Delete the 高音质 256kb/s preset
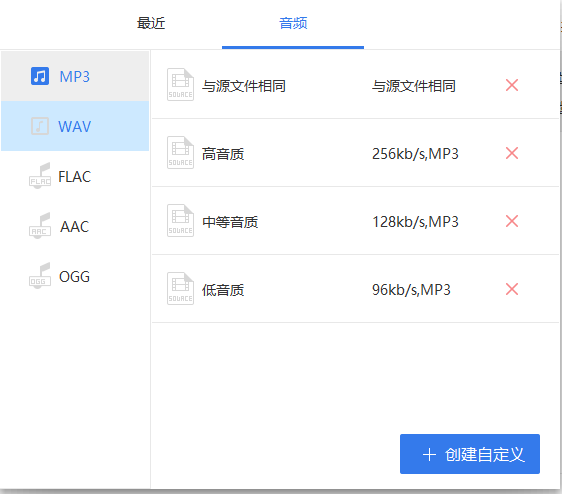The height and width of the screenshot is (494, 562). (x=512, y=153)
